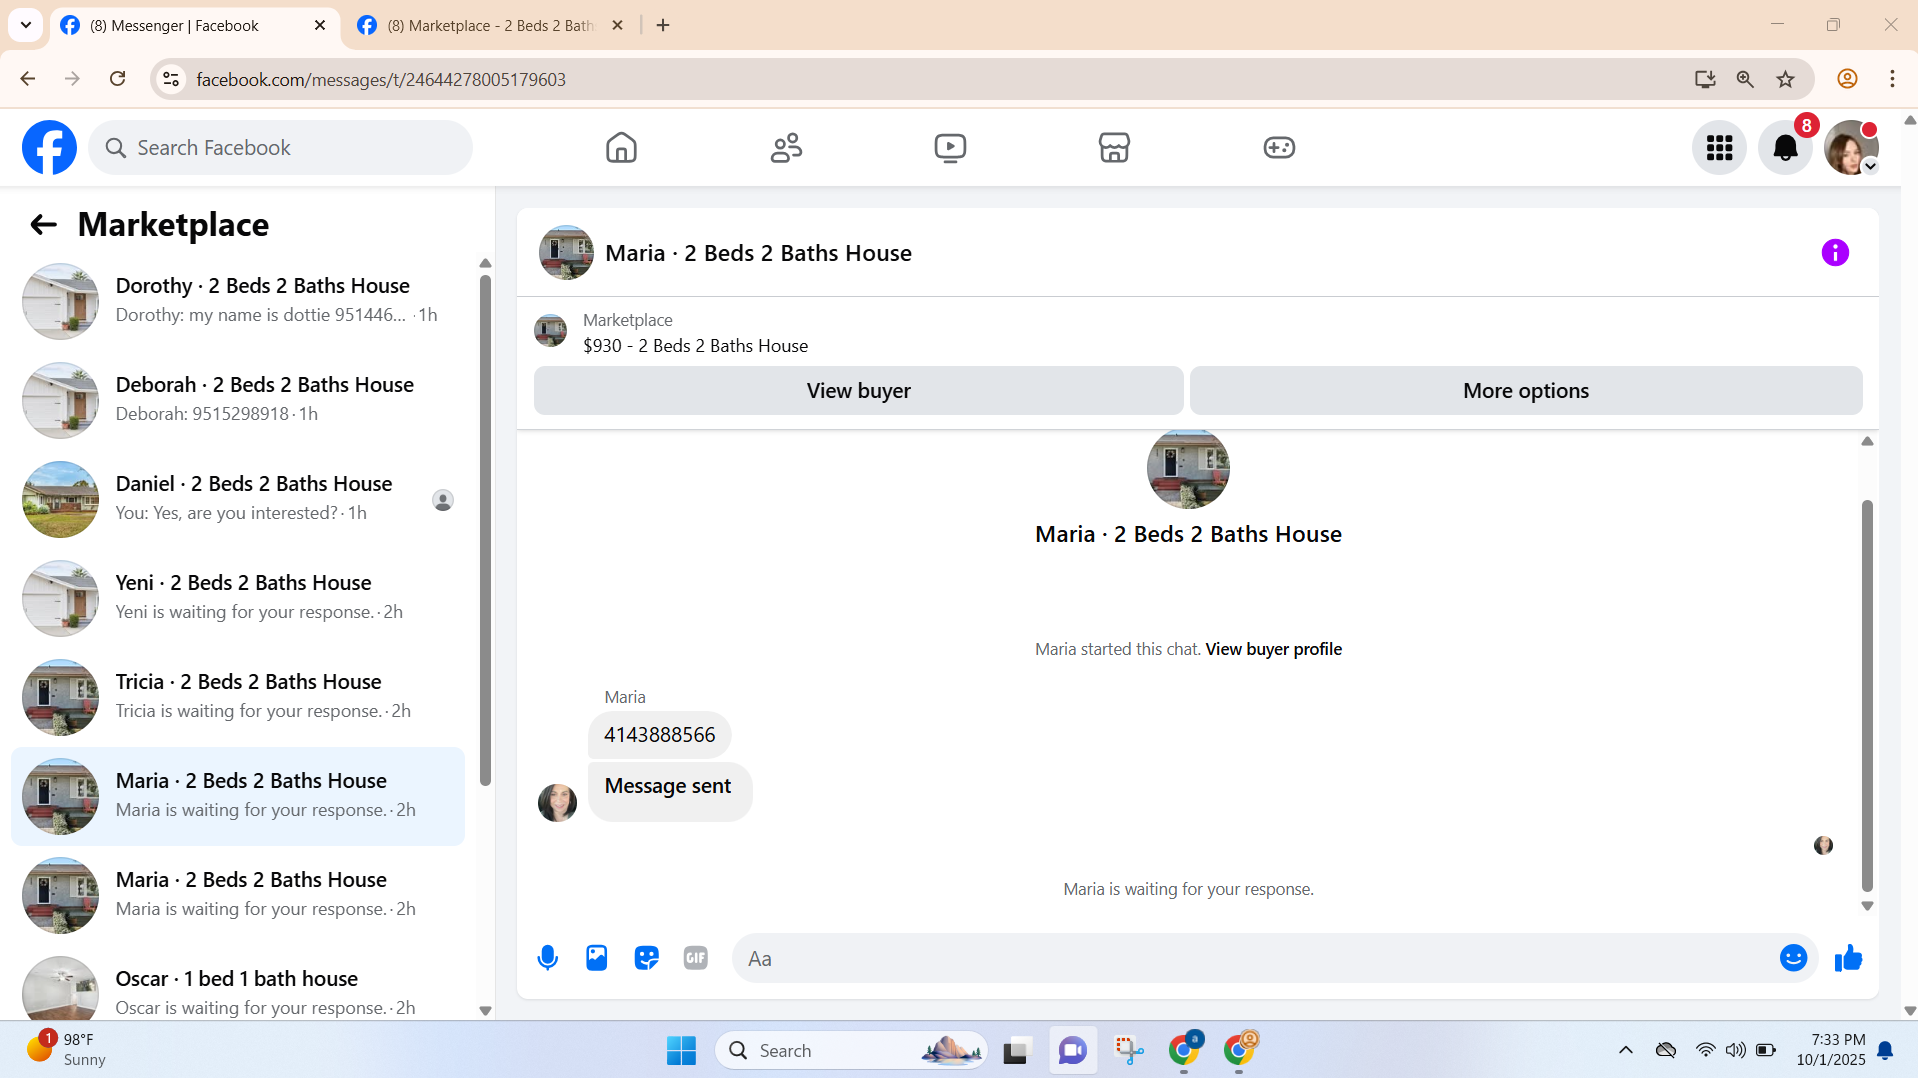The image size is (1918, 1078).
Task: Show hidden system tray icons chevron
Action: click(1626, 1050)
